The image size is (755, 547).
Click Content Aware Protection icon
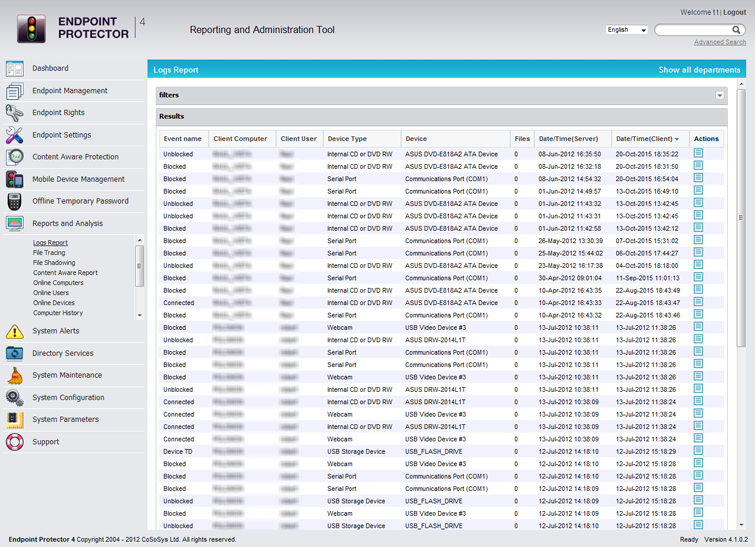tap(14, 157)
